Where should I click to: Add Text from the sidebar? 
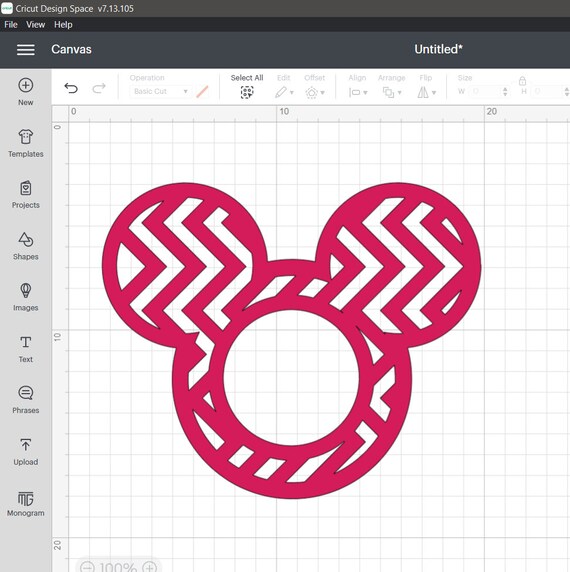[26, 349]
